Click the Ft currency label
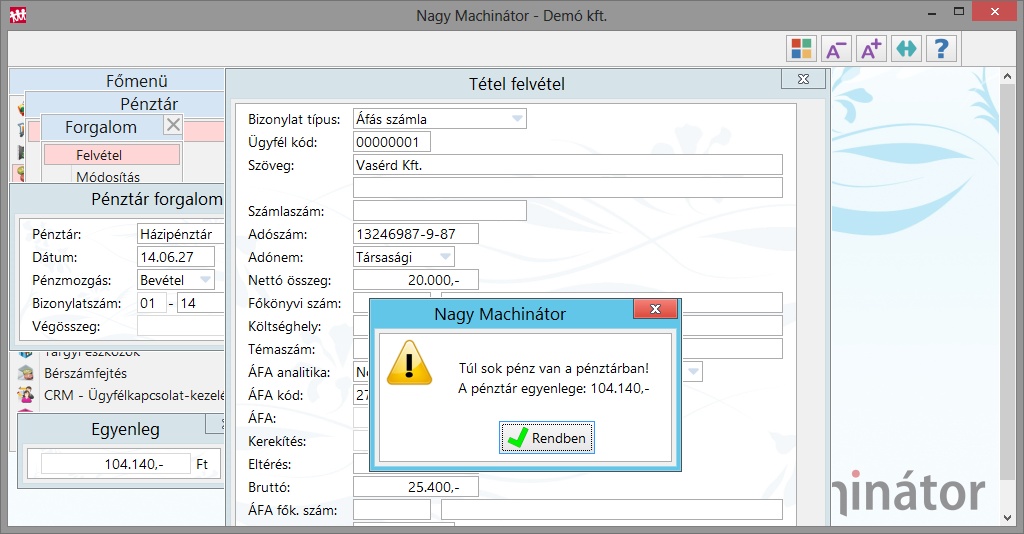Image resolution: width=1024 pixels, height=534 pixels. (x=202, y=463)
